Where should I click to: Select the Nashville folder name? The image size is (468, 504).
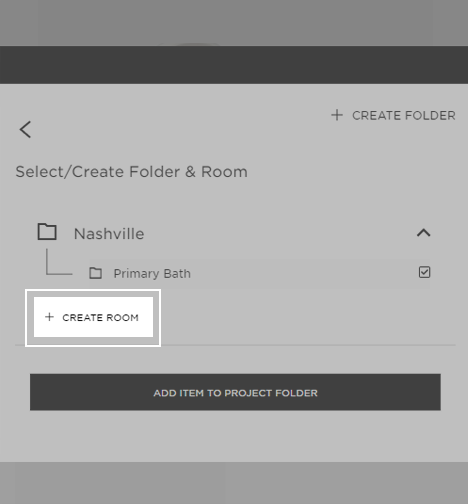[x=109, y=234]
